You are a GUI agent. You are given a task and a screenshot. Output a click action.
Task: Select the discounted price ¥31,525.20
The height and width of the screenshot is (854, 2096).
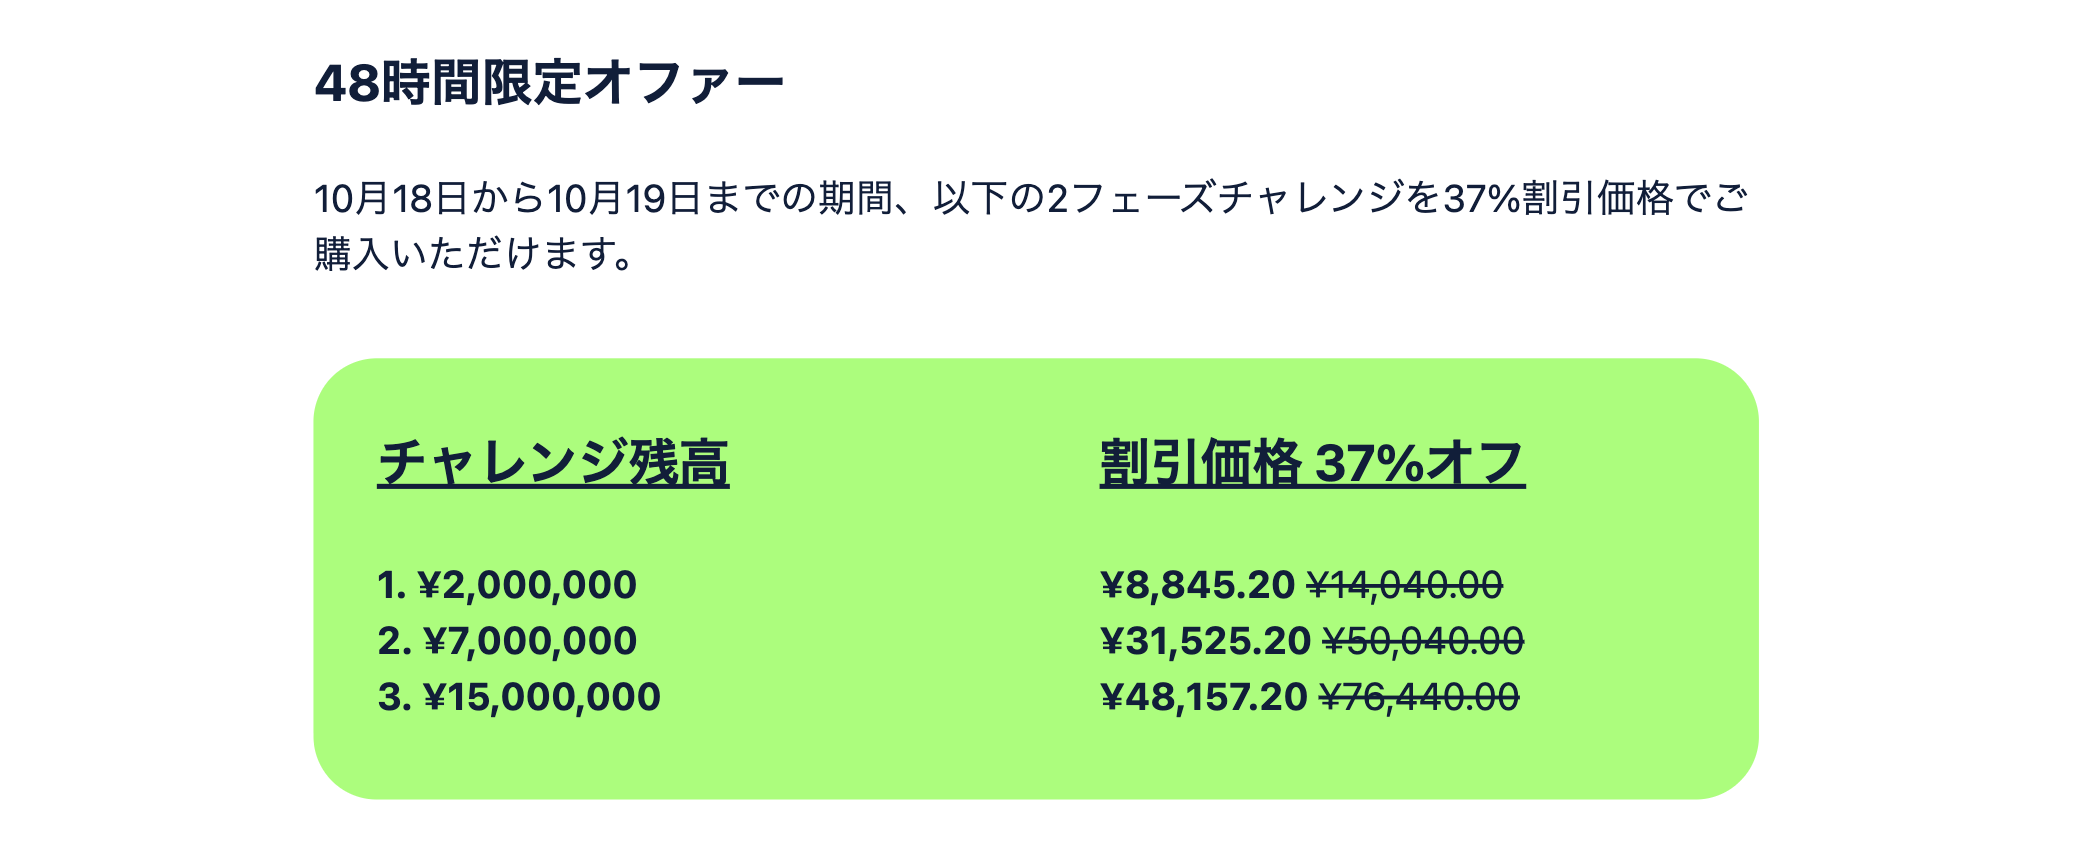[1205, 641]
